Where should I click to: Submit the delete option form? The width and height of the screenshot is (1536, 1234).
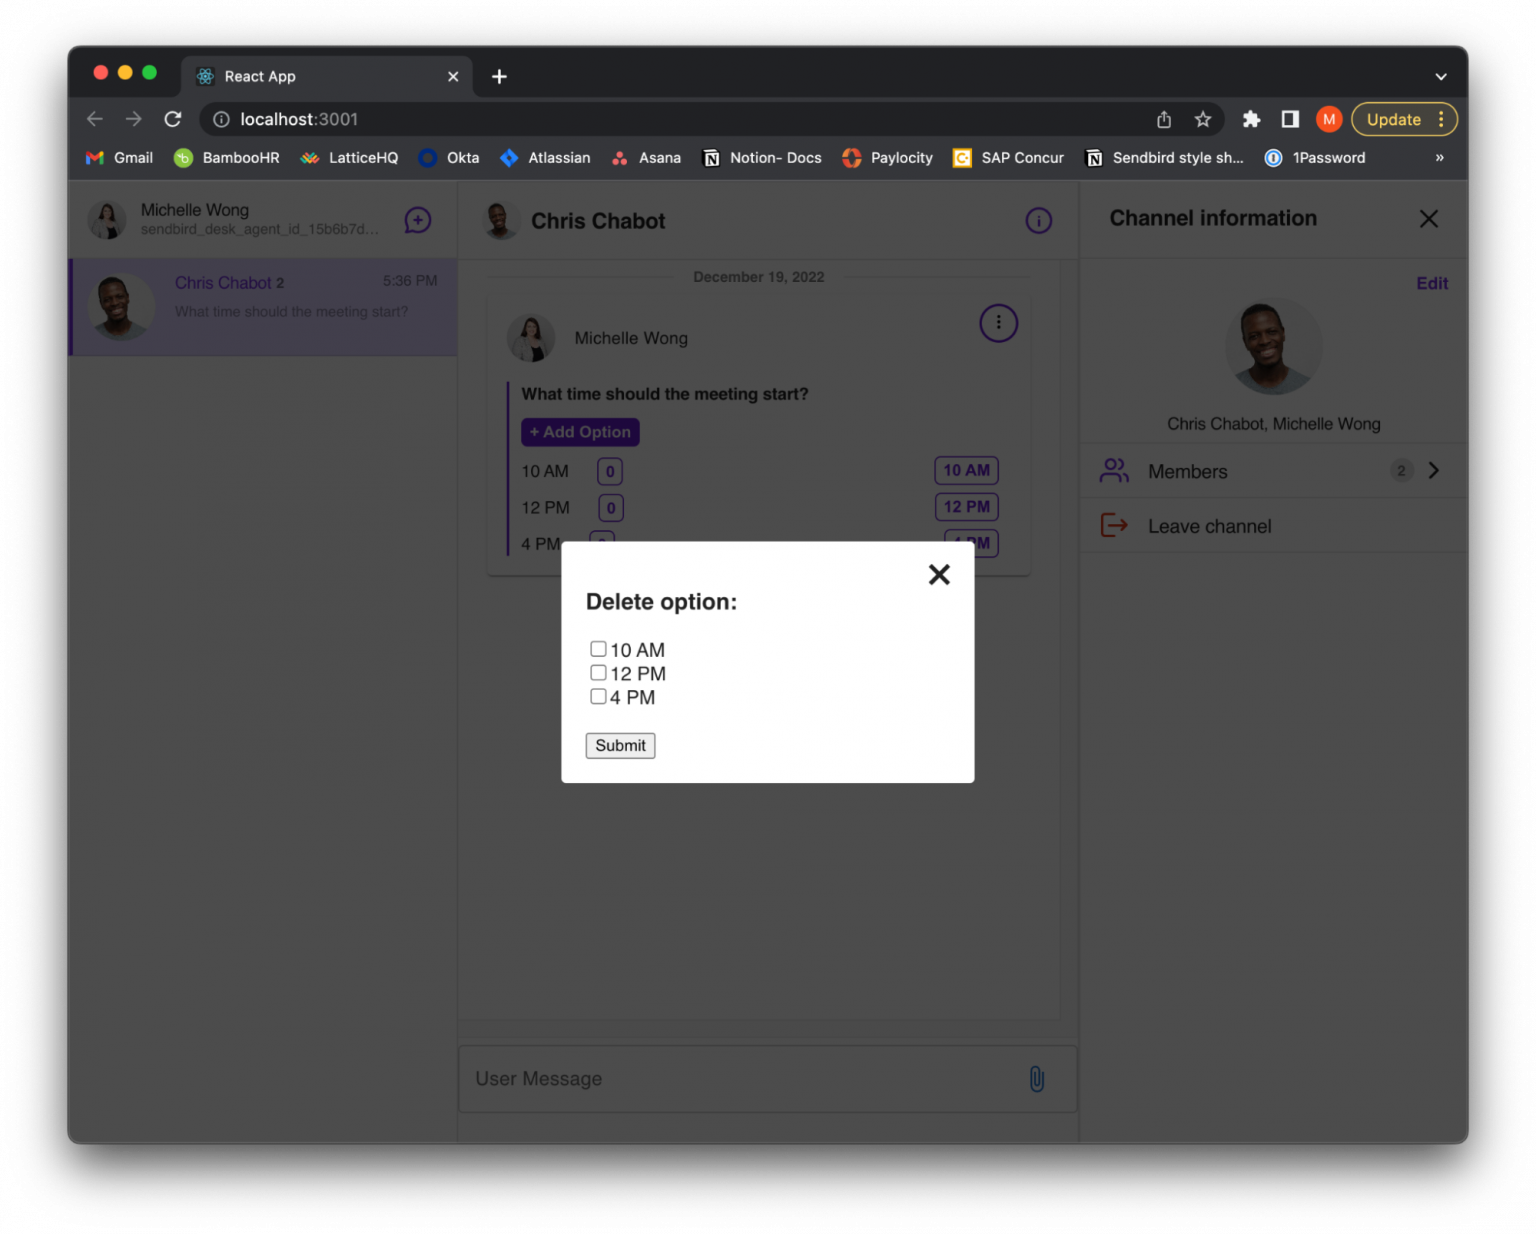coord(620,745)
